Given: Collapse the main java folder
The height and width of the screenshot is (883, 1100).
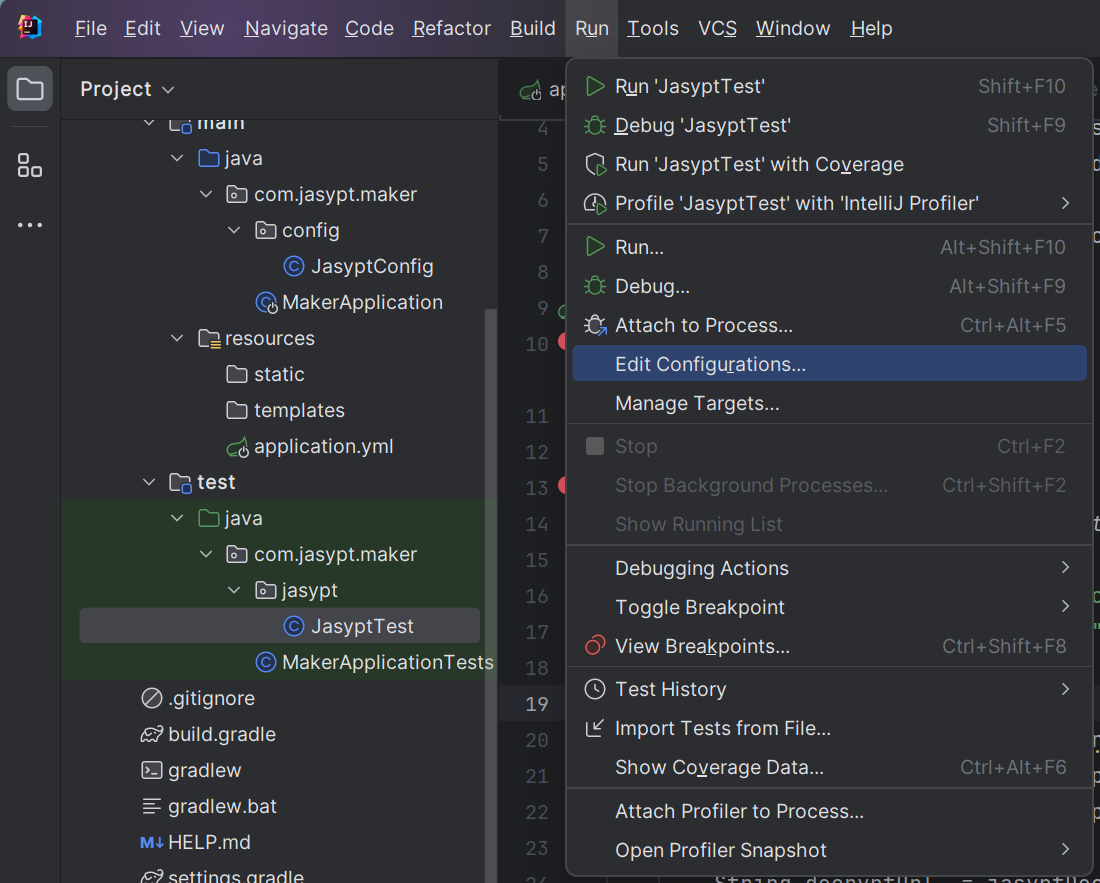Looking at the screenshot, I should (177, 159).
